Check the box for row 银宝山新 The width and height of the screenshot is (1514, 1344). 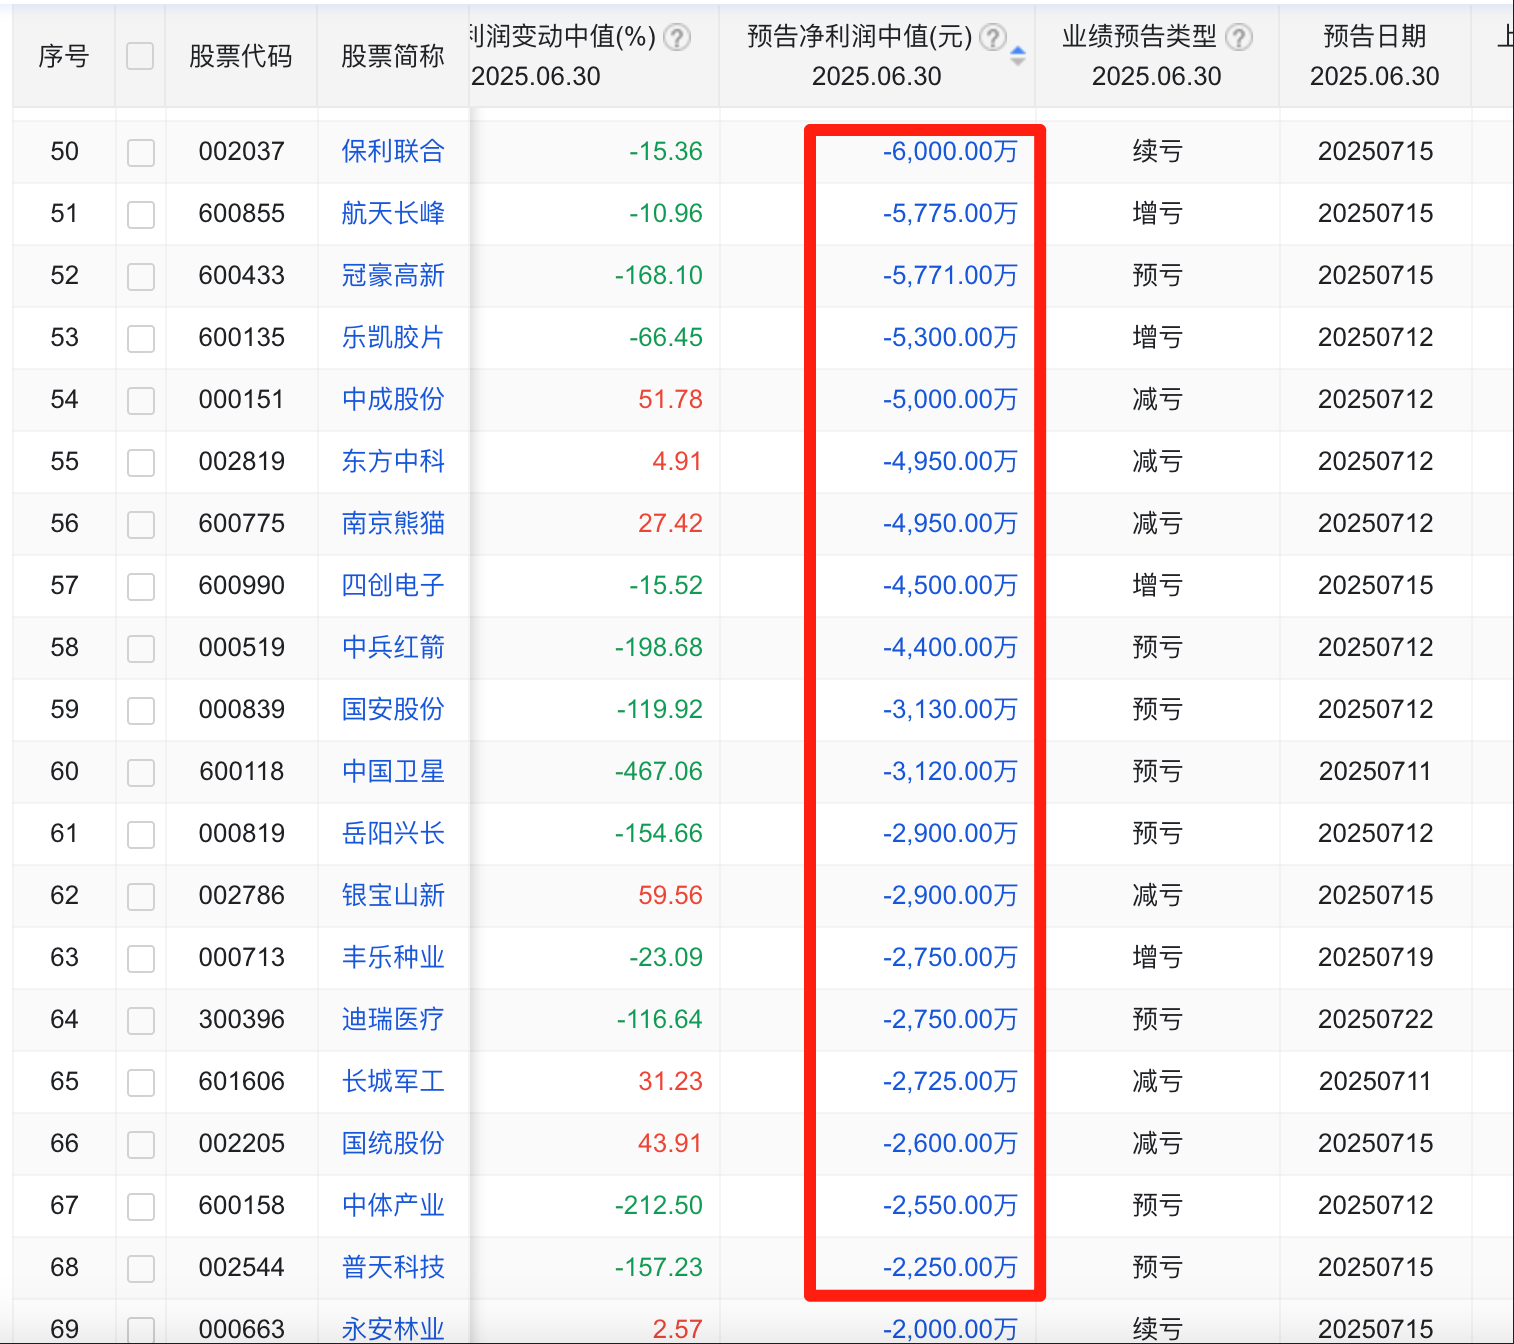click(x=141, y=896)
